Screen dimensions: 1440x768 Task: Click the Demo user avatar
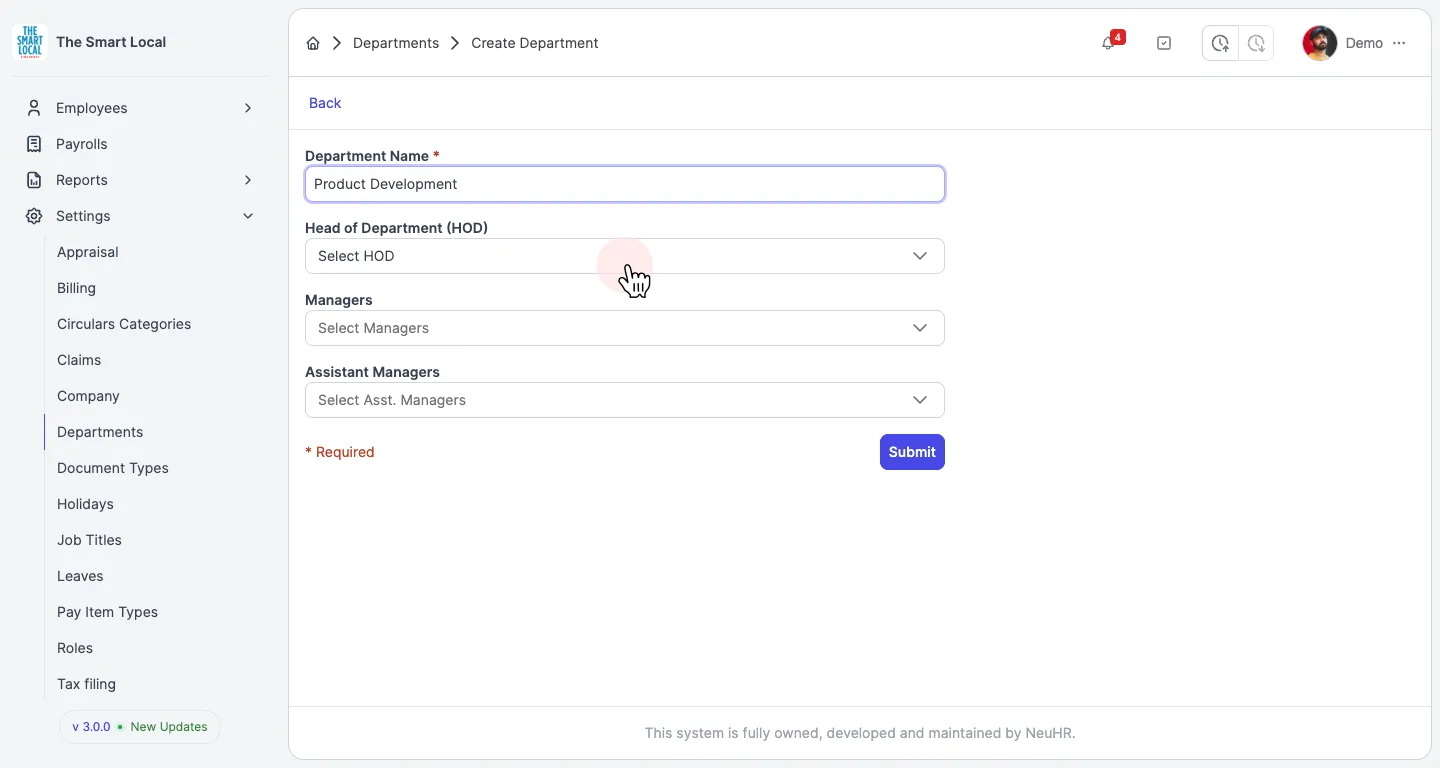1320,43
